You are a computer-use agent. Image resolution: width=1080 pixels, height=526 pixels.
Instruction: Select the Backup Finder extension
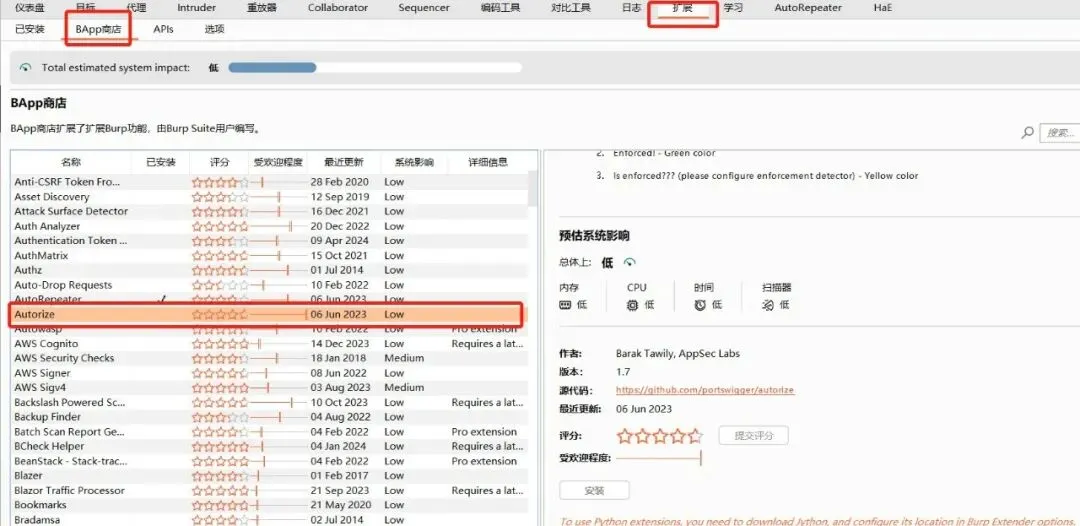click(268, 417)
